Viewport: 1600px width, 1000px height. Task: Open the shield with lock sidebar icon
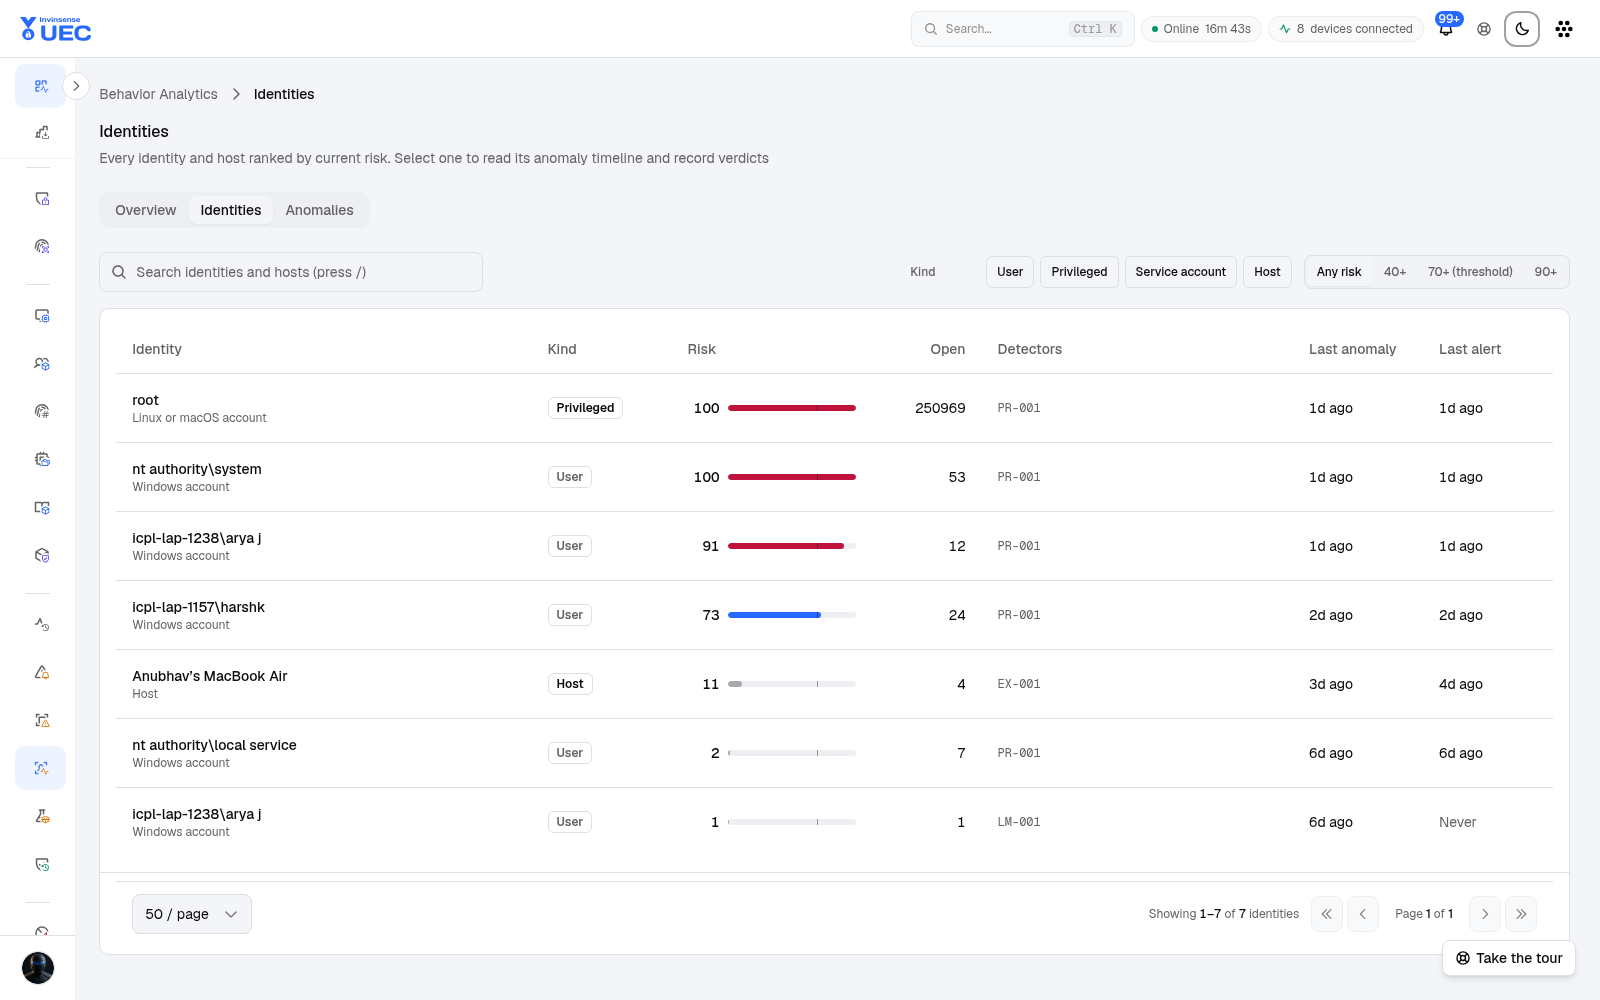tap(41, 198)
